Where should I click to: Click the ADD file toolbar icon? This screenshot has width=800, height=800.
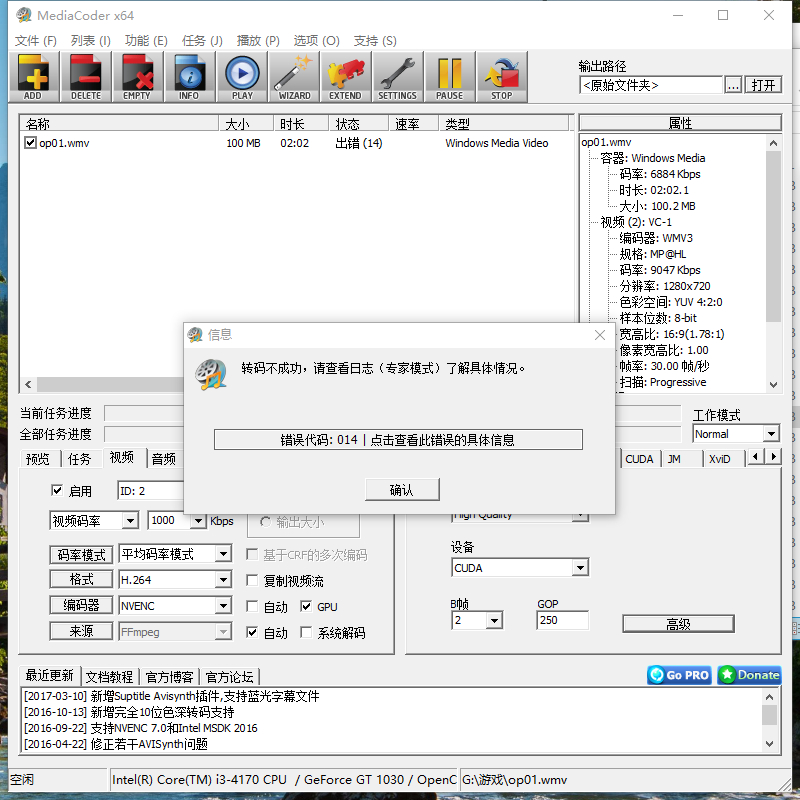pyautogui.click(x=34, y=77)
